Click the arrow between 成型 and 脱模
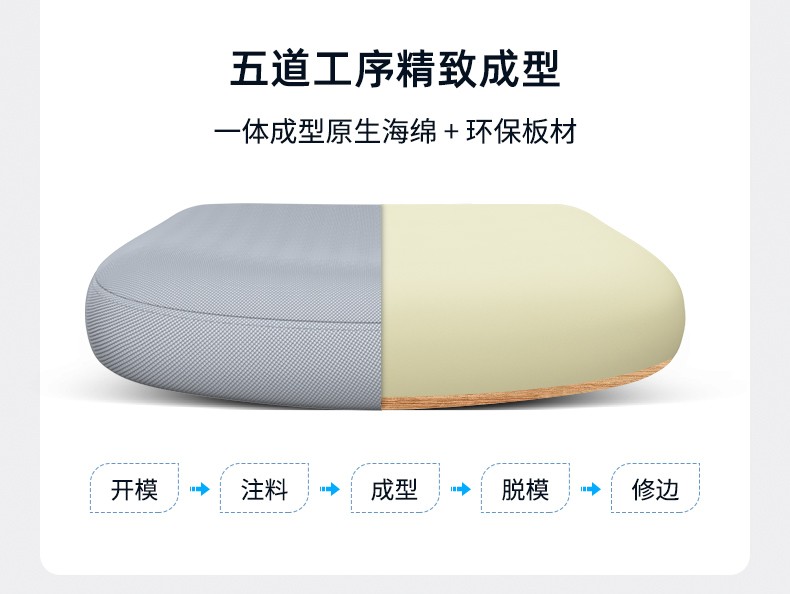The height and width of the screenshot is (594, 790). [460, 489]
